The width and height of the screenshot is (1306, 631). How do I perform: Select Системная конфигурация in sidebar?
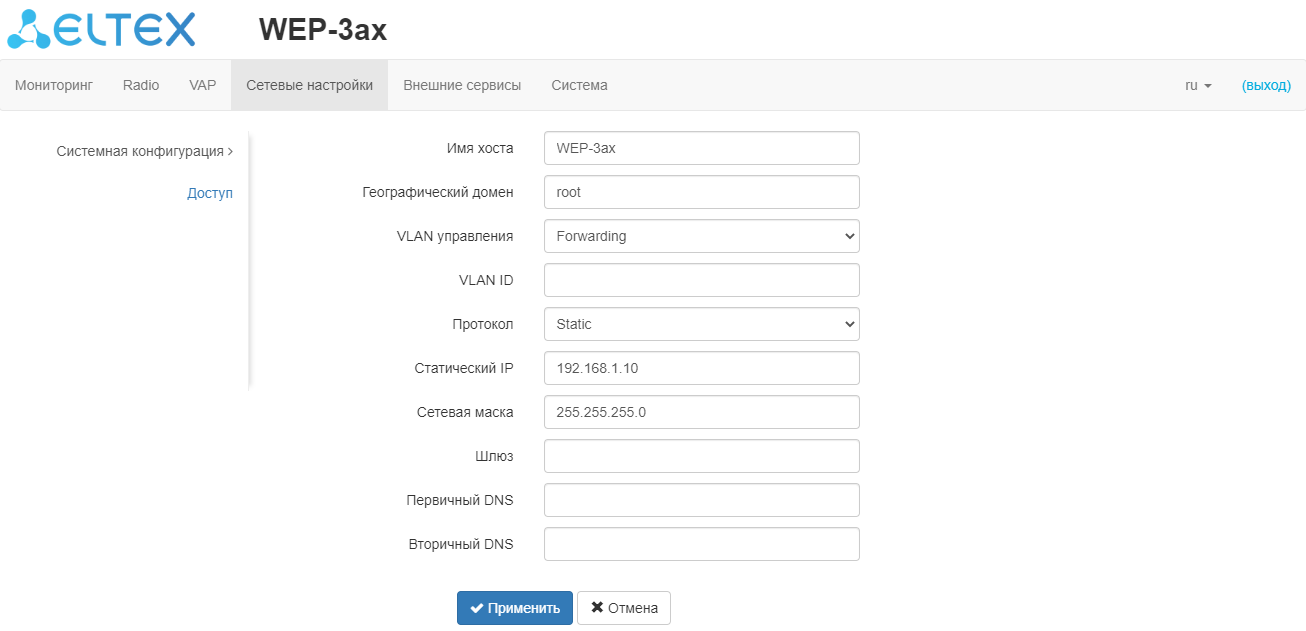click(x=143, y=151)
